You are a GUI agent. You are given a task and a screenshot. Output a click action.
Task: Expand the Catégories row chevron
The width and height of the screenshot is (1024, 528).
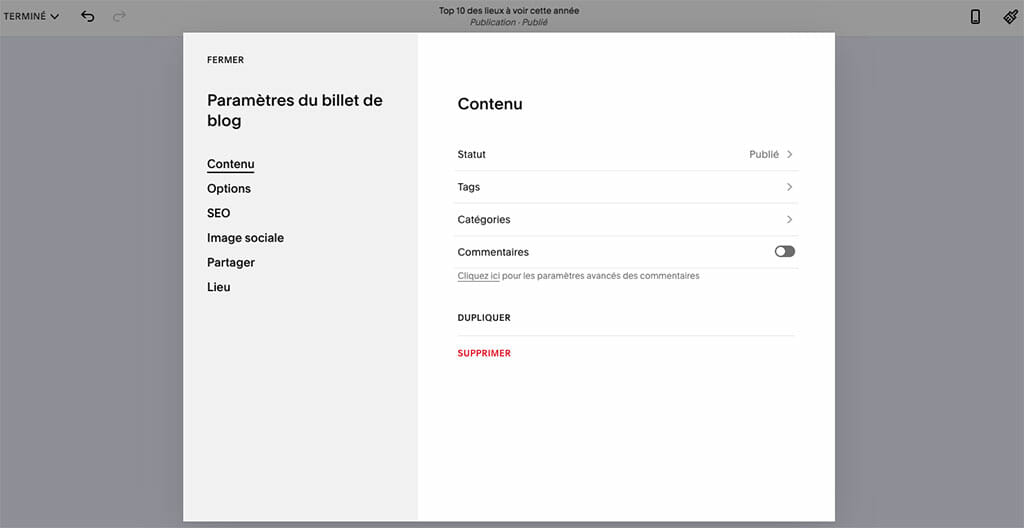790,220
